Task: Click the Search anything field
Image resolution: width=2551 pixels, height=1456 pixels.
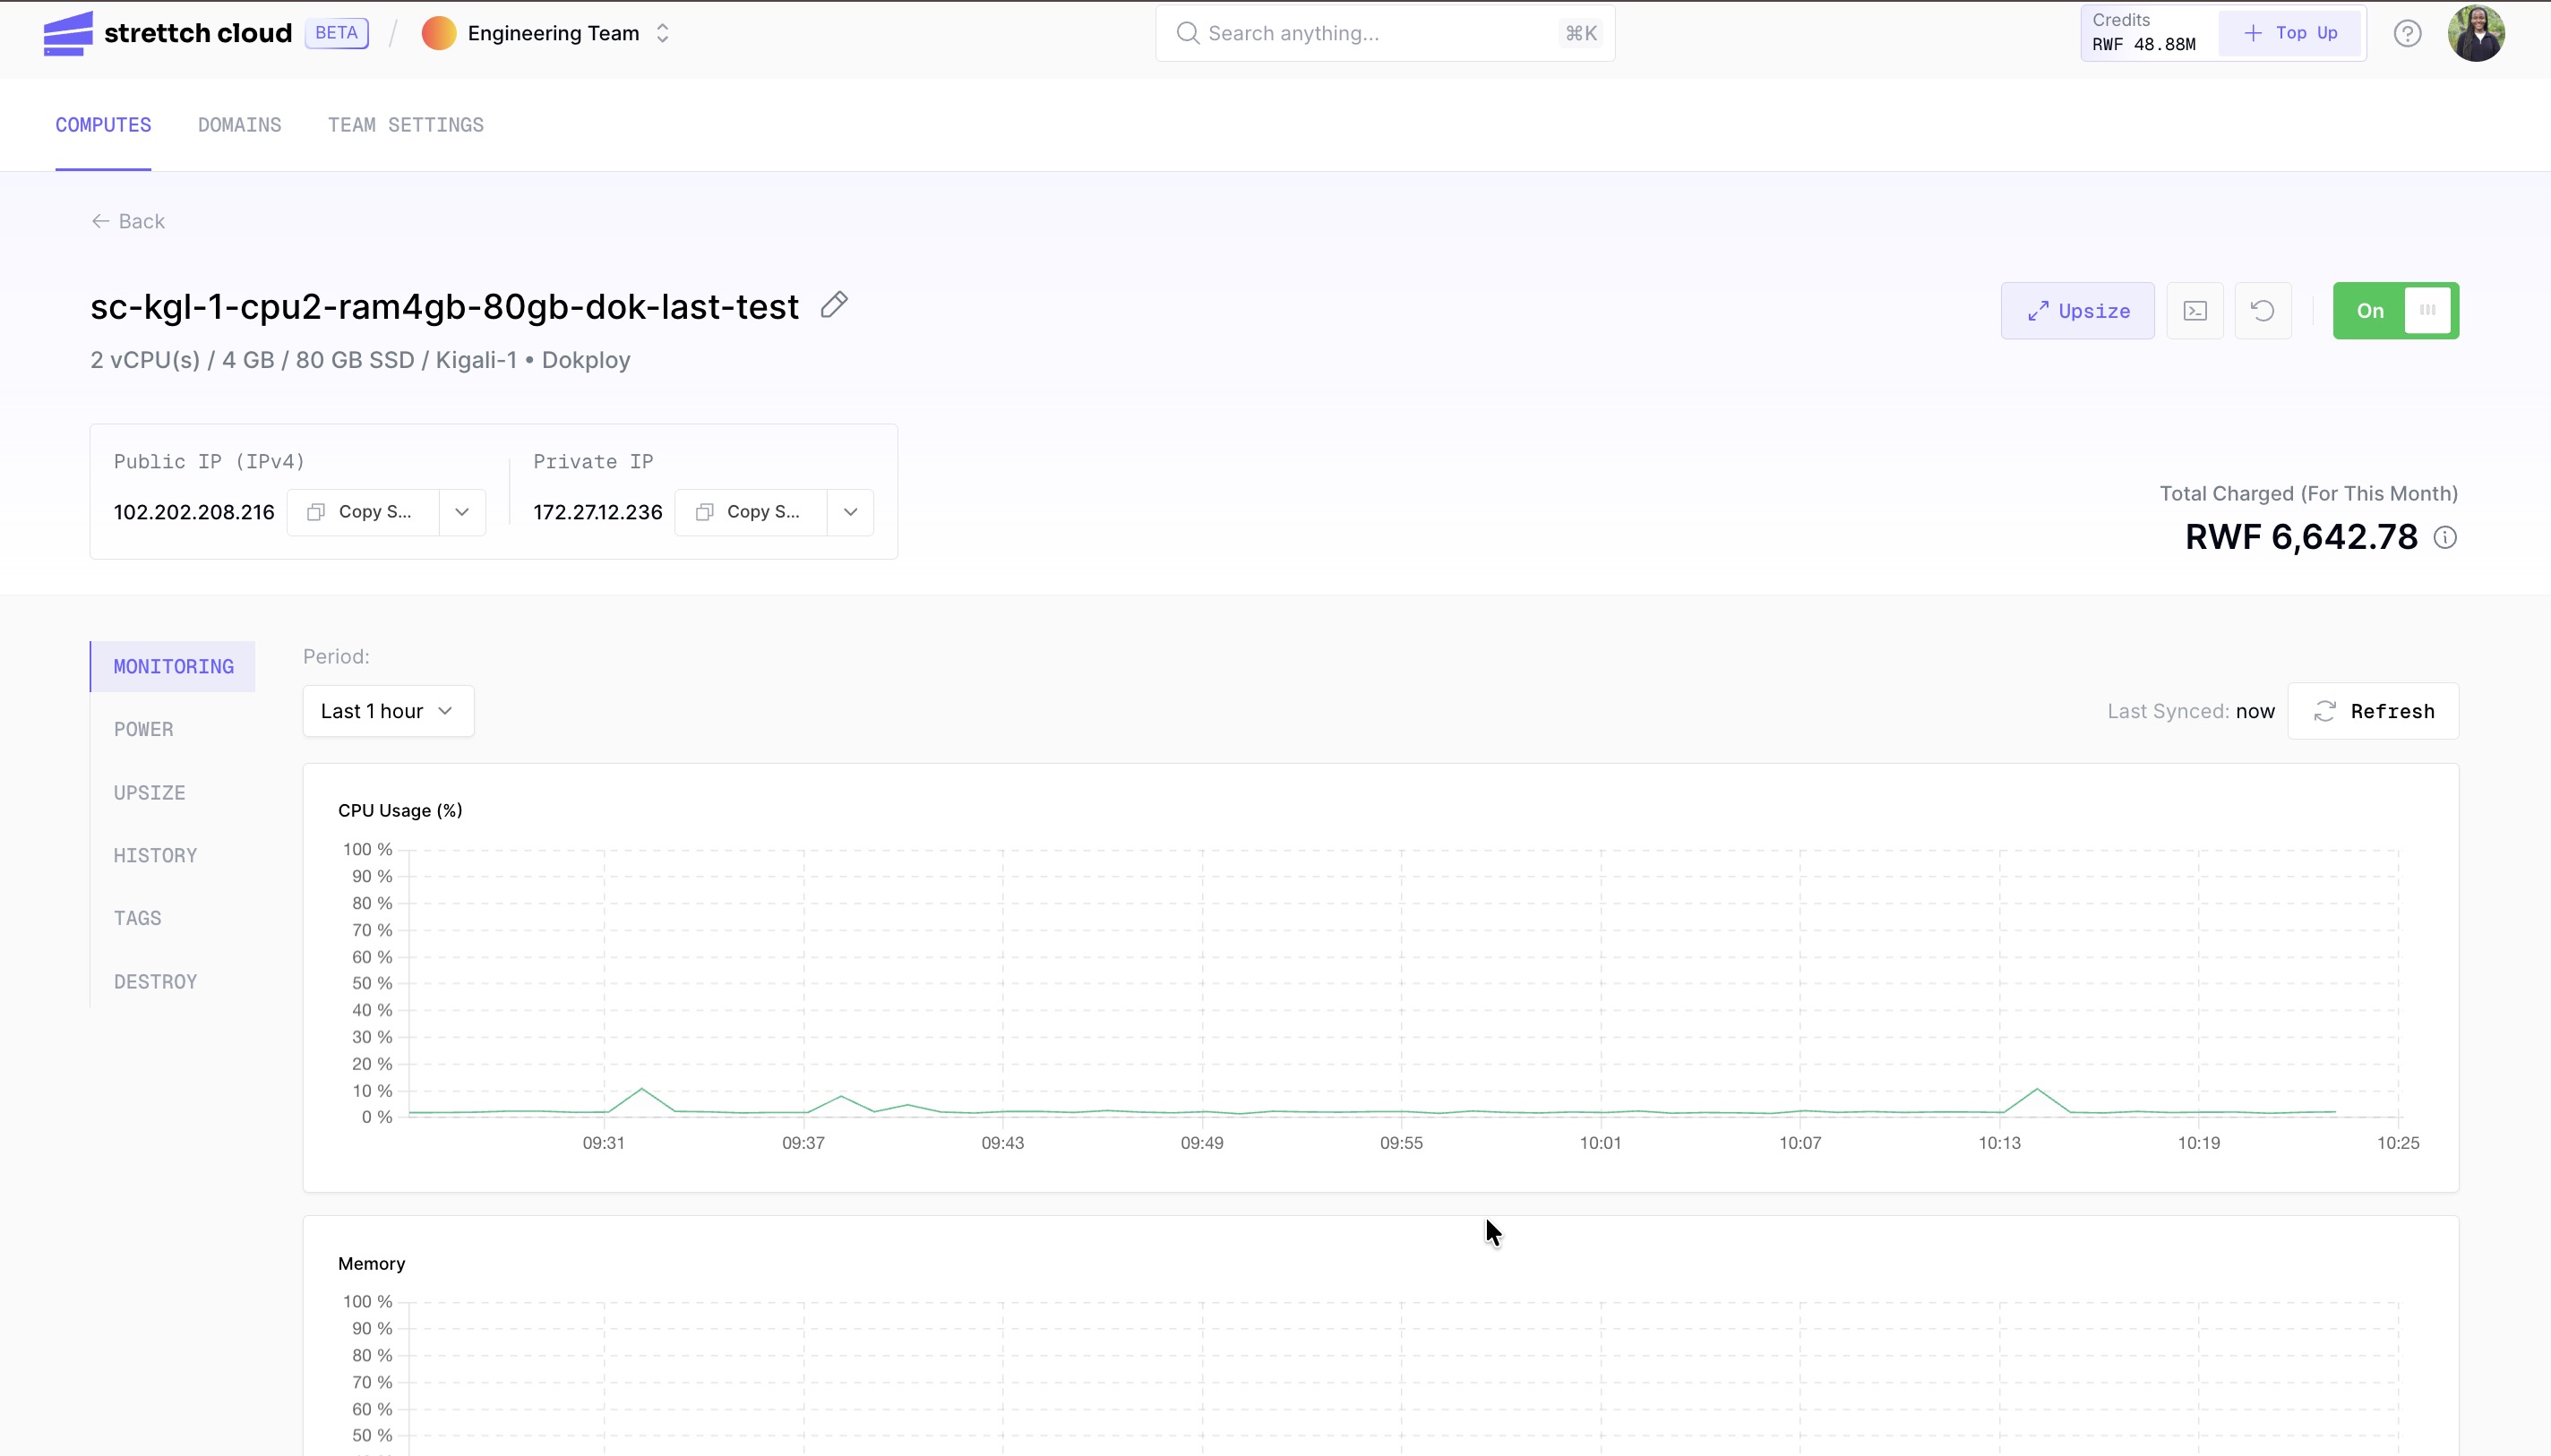Action: (1385, 33)
